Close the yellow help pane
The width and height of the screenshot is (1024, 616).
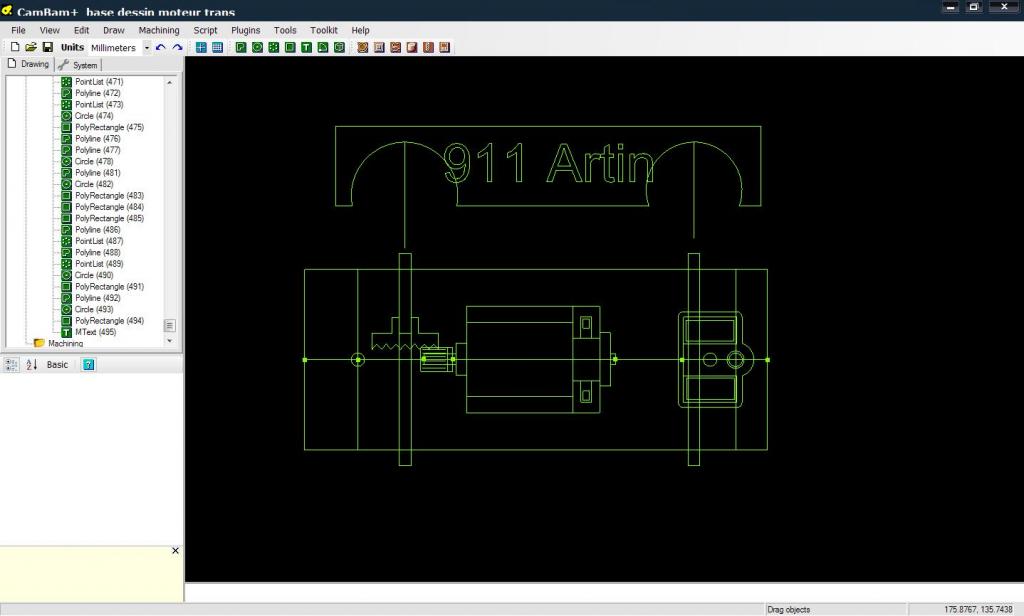pyautogui.click(x=175, y=551)
